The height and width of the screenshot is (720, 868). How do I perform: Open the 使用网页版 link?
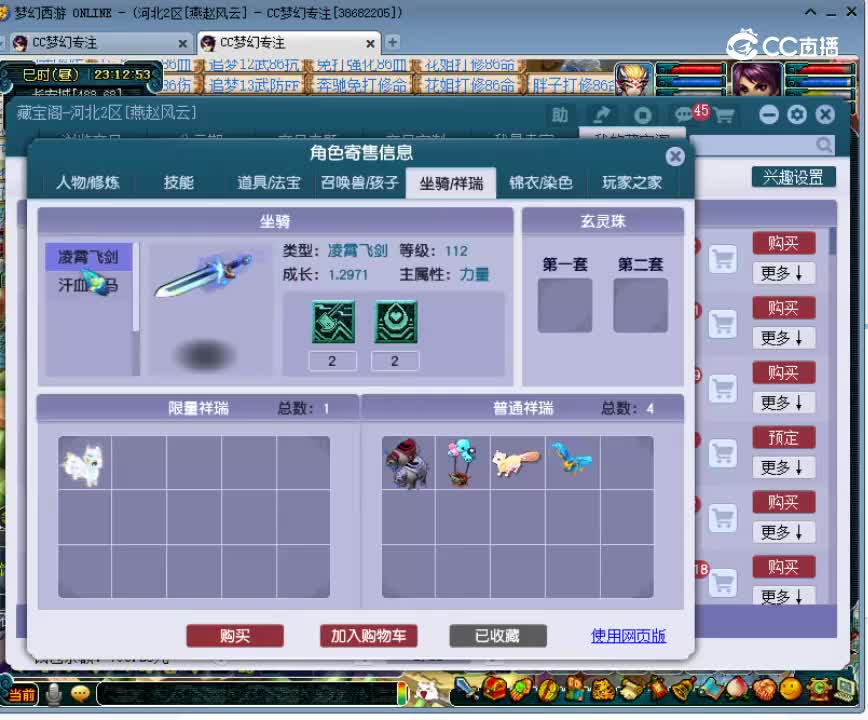click(628, 635)
